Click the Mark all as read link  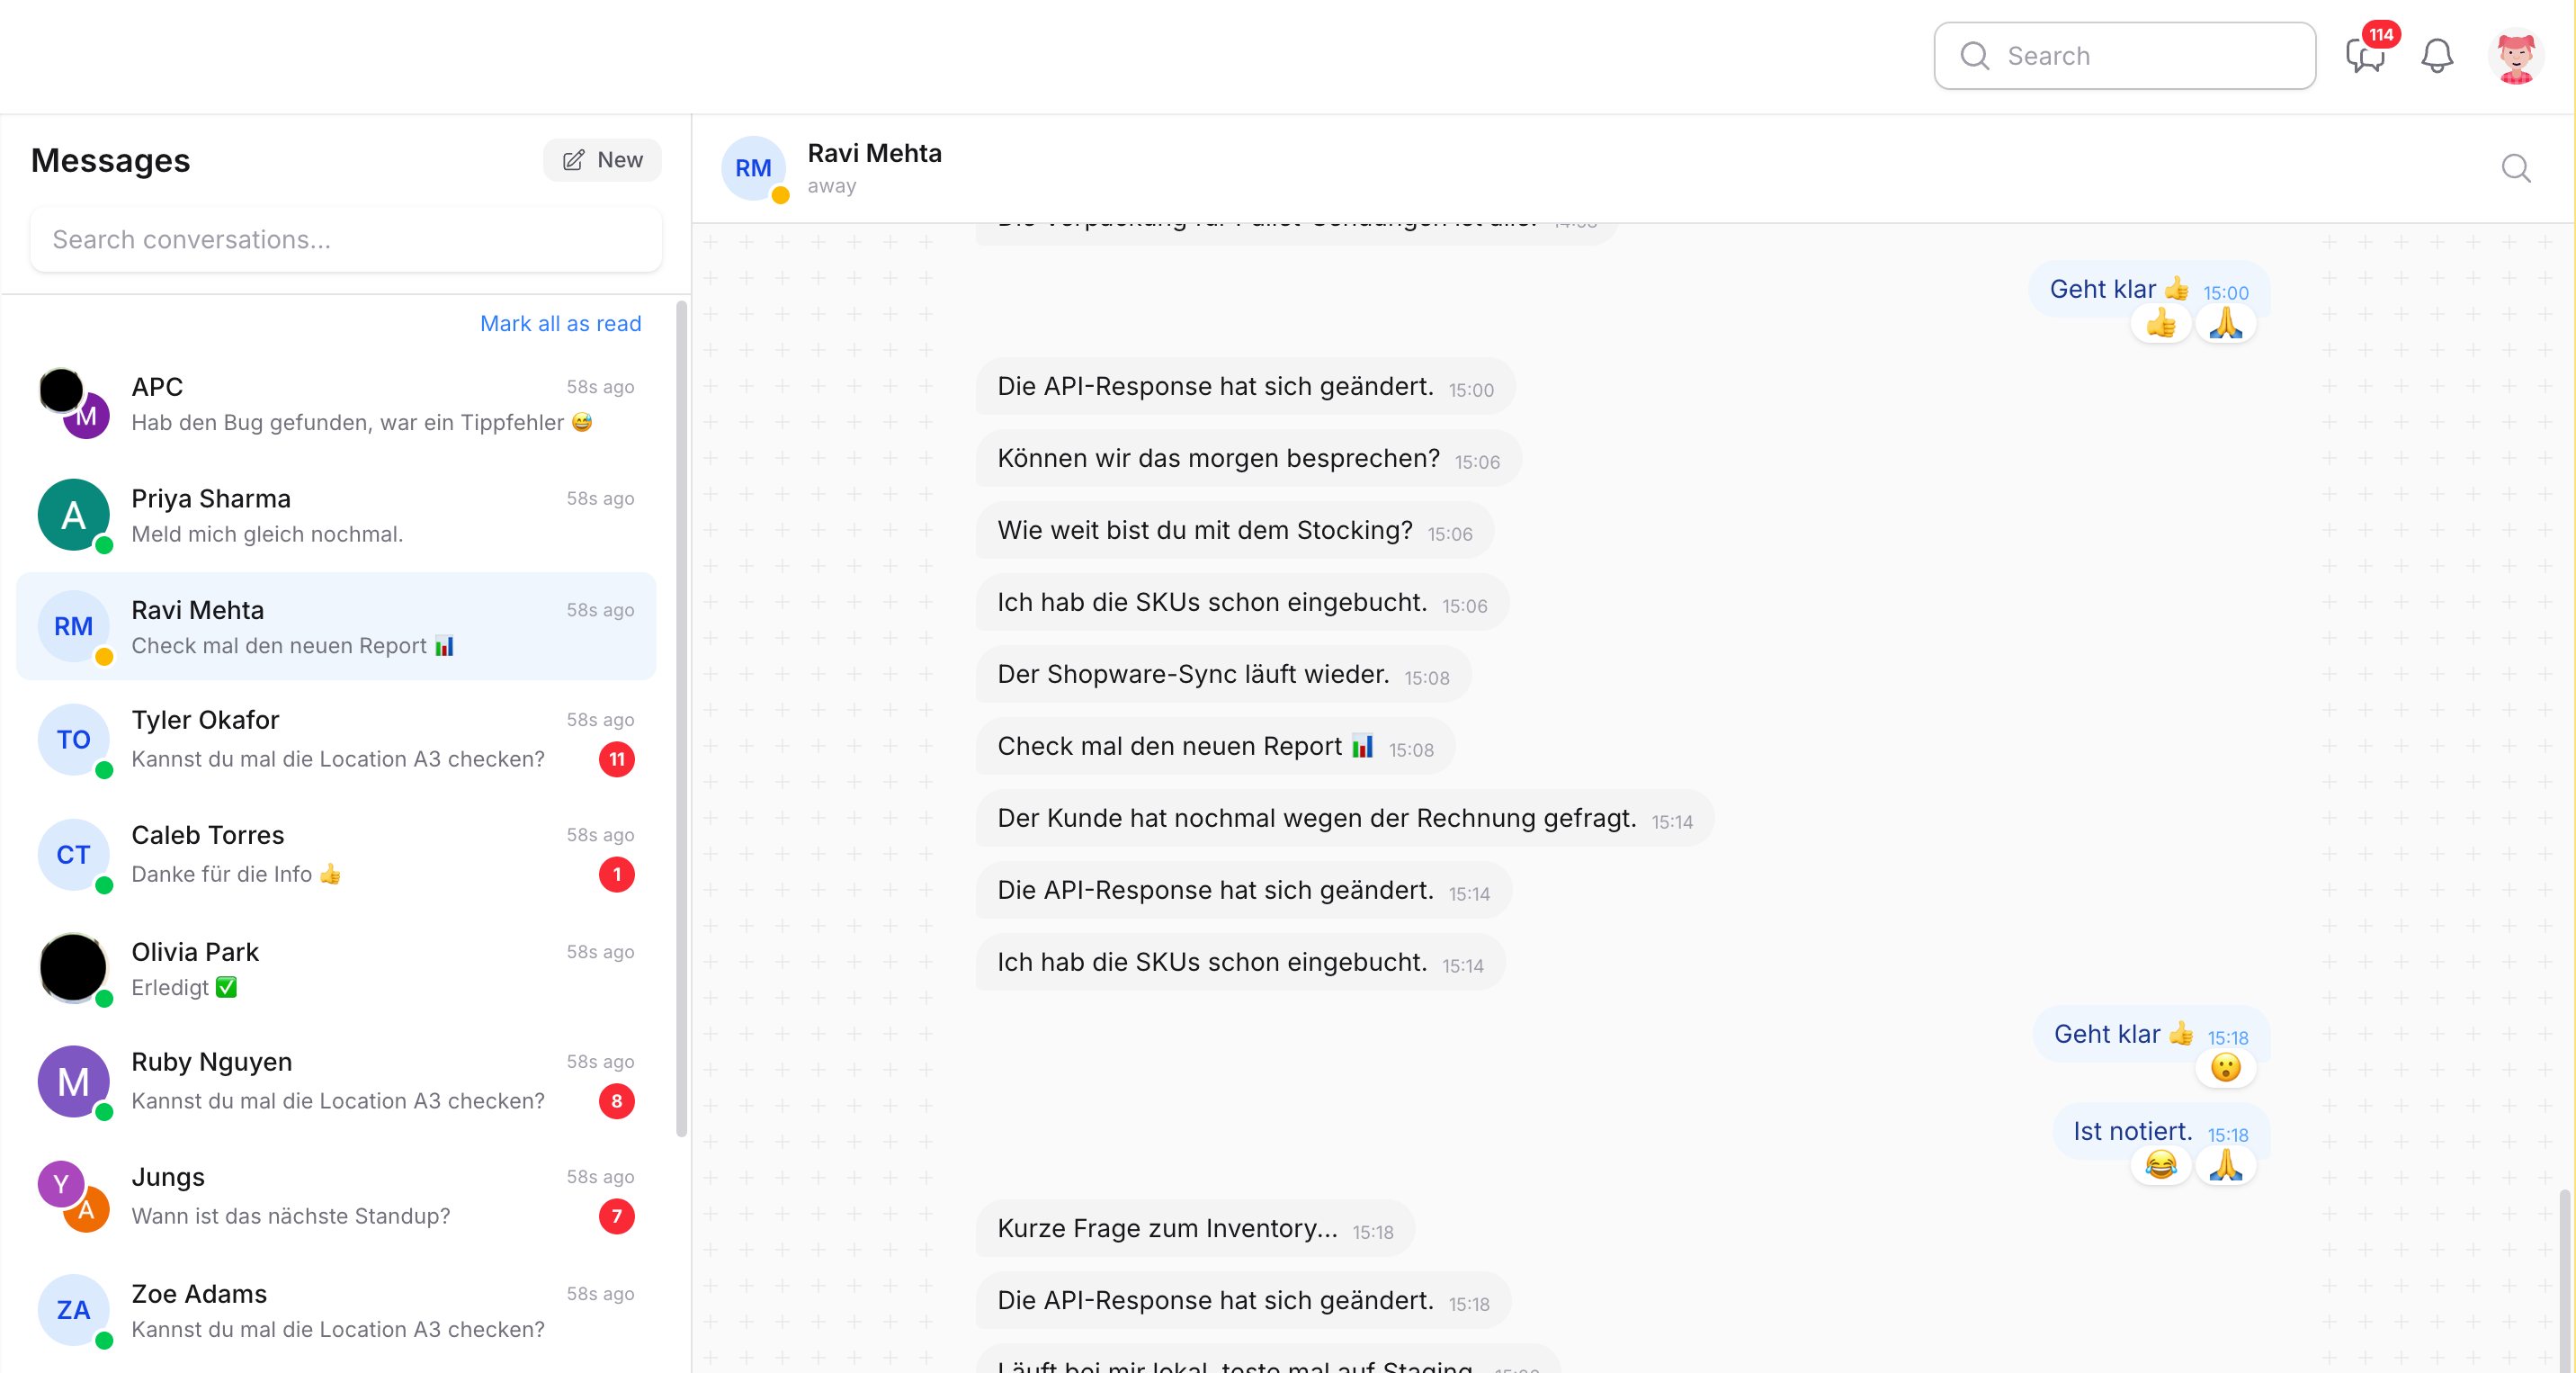click(560, 323)
